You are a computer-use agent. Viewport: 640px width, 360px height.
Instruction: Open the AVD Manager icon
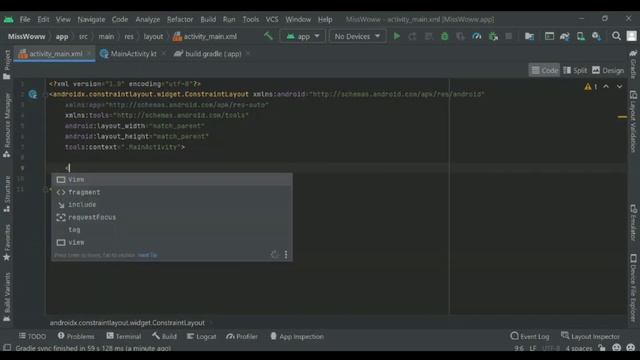(580, 36)
